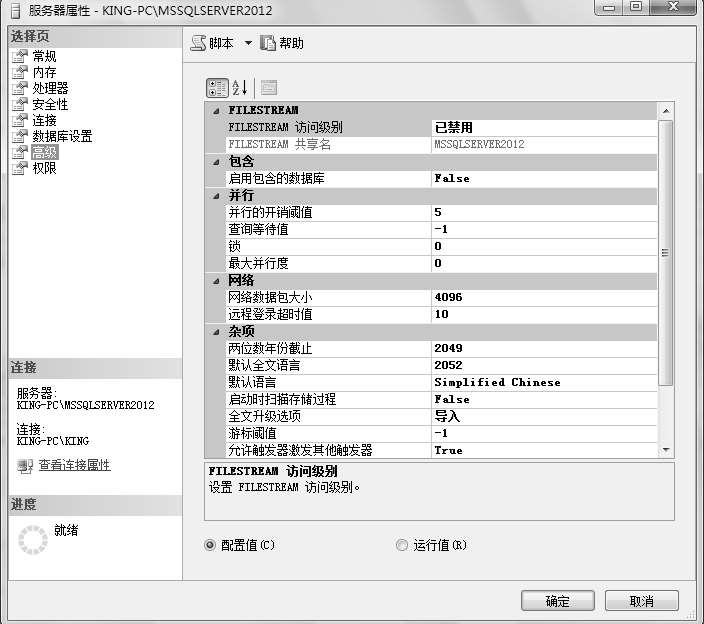Collapse the 网络 category

coord(216,281)
